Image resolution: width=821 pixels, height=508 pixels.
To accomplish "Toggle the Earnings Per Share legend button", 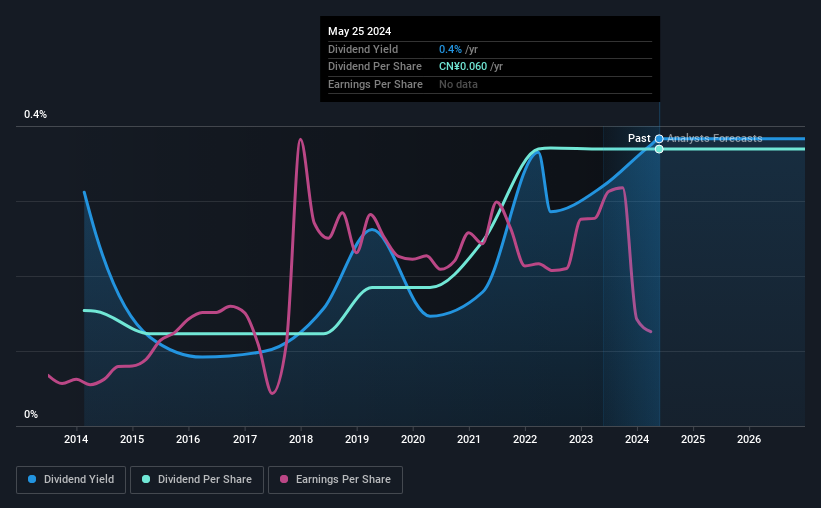I will tap(335, 480).
